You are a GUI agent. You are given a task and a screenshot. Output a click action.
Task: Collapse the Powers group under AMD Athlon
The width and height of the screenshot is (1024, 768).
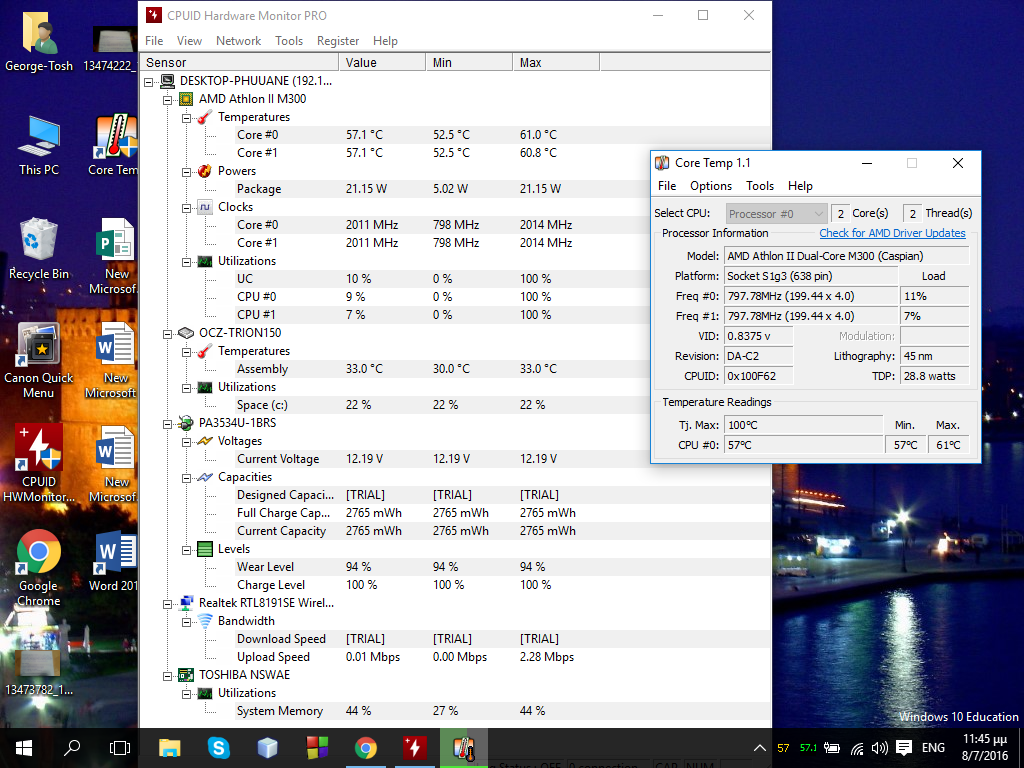click(x=186, y=172)
